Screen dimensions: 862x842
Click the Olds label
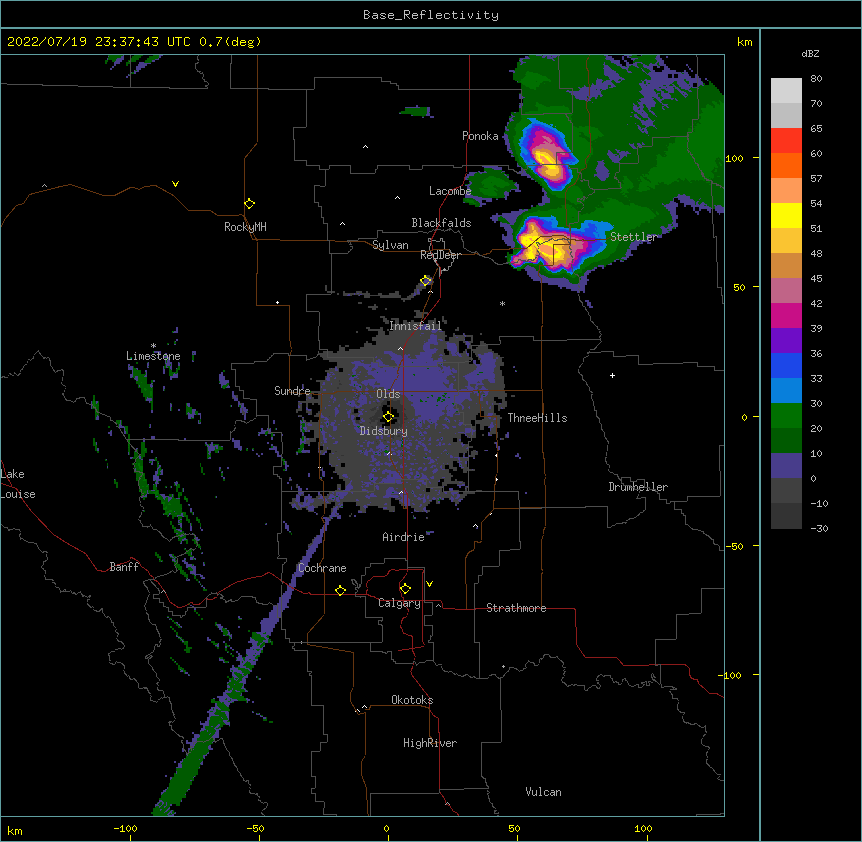(x=388, y=394)
